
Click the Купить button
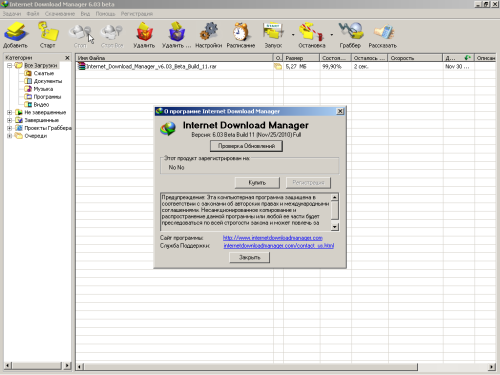coord(257,183)
